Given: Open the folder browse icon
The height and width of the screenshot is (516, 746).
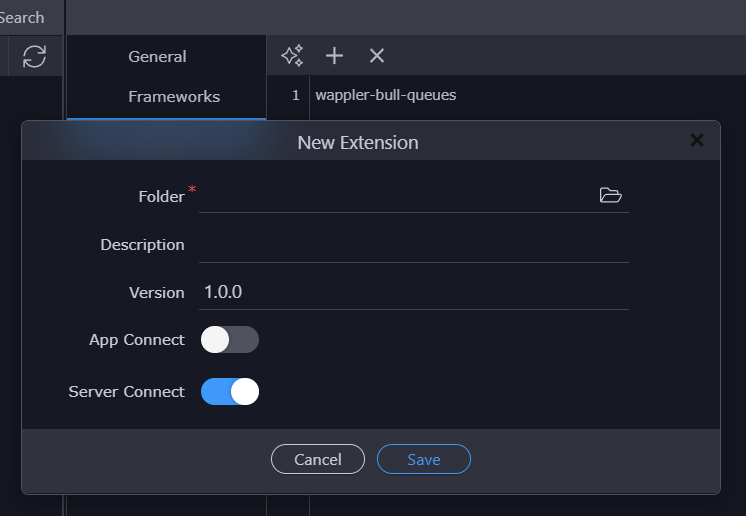Looking at the screenshot, I should pos(610,195).
